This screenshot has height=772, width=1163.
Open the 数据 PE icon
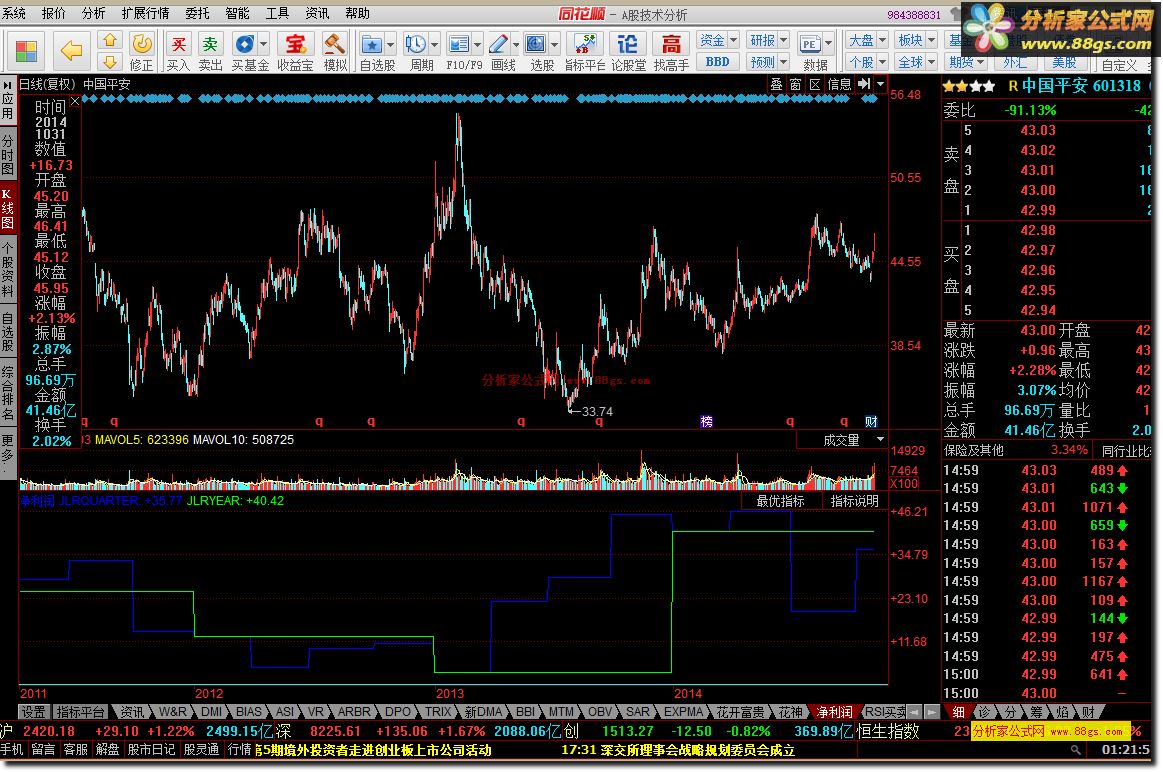coord(810,44)
